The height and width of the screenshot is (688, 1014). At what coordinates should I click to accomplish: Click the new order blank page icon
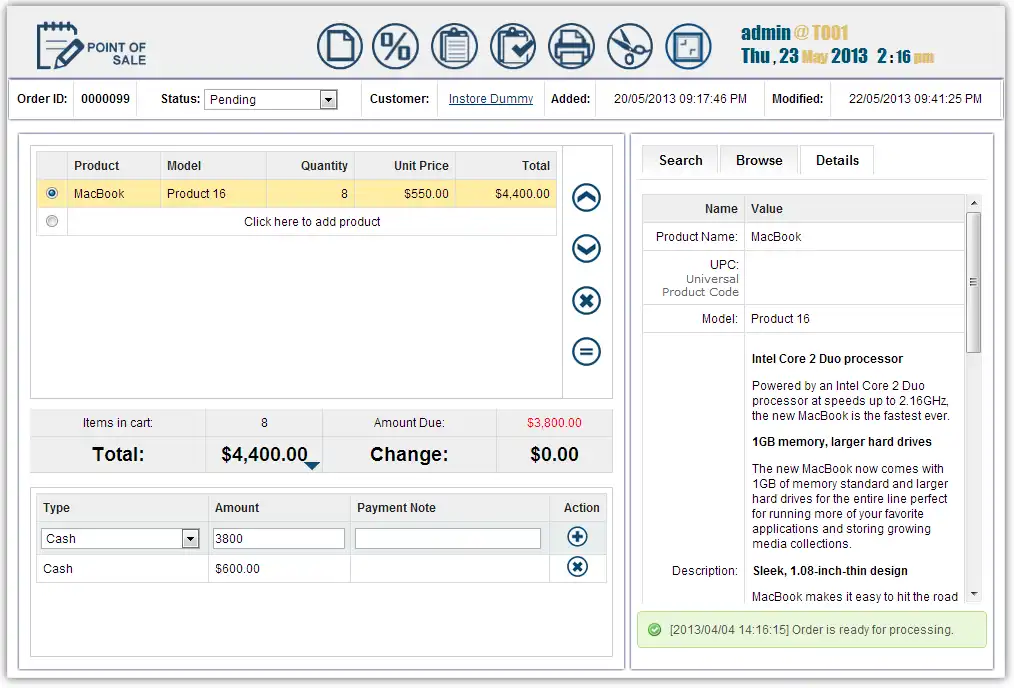tap(340, 47)
